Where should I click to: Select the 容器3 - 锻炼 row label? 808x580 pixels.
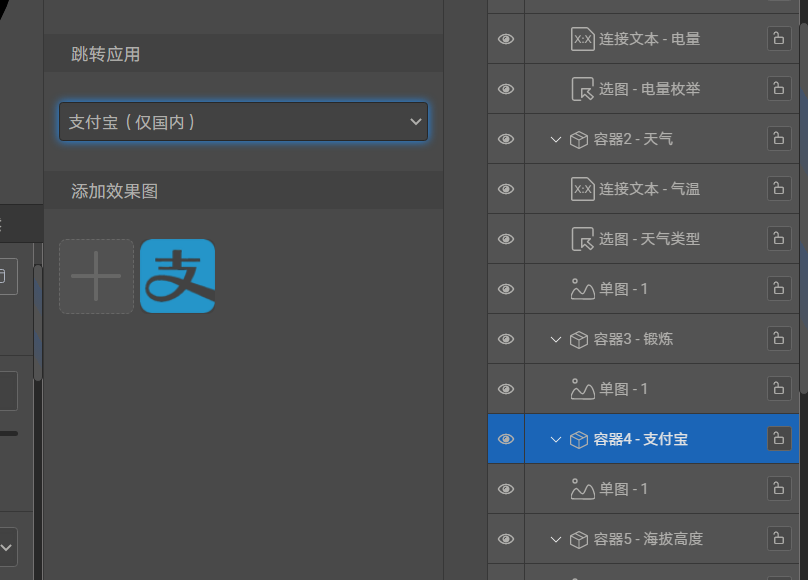633,339
